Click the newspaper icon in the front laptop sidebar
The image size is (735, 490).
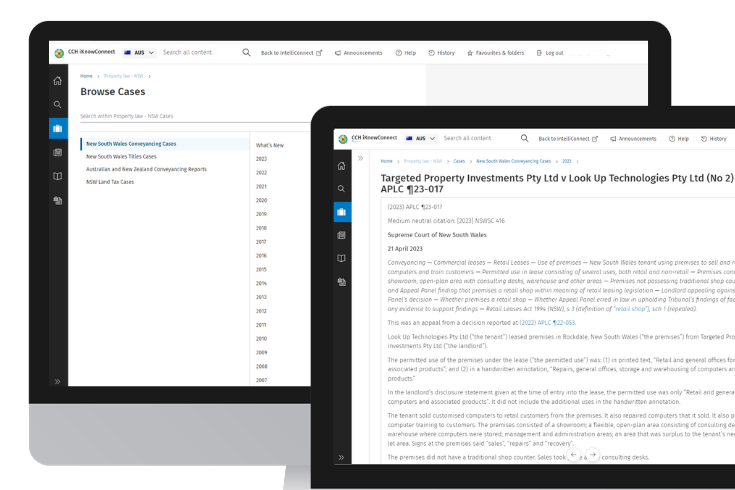(342, 235)
